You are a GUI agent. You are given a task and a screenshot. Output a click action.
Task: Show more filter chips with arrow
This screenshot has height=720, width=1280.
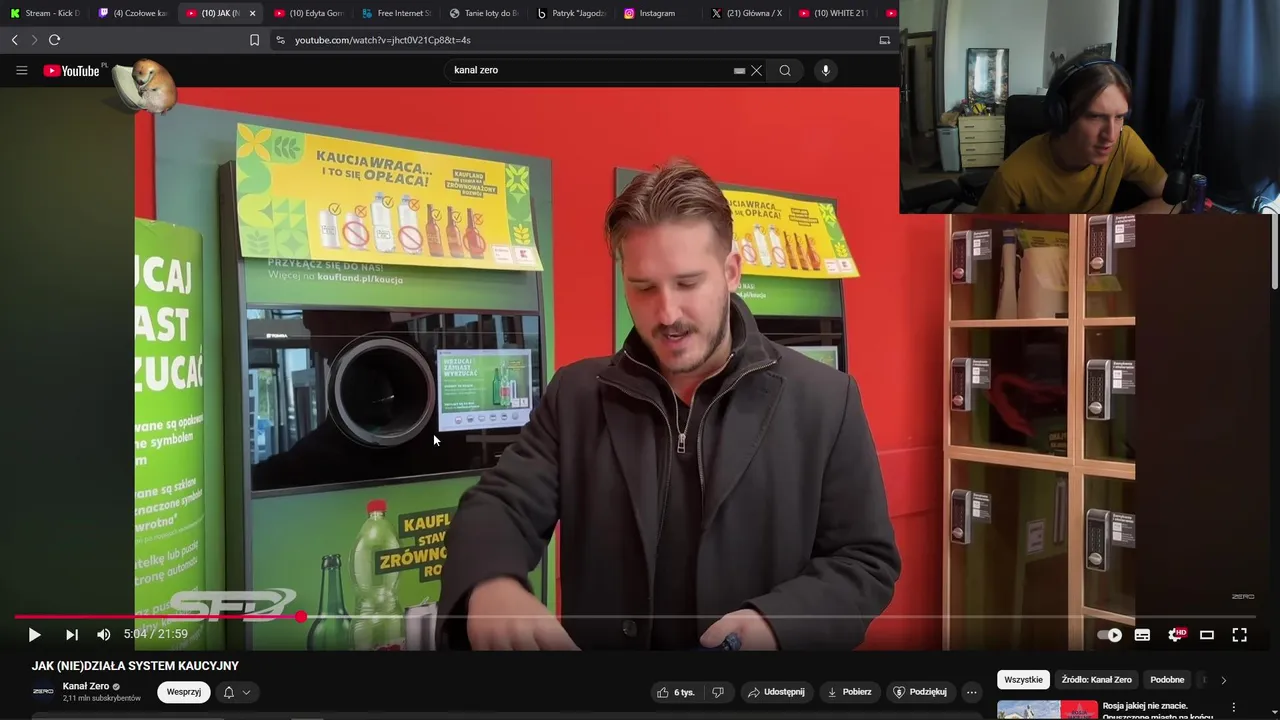tap(1223, 680)
